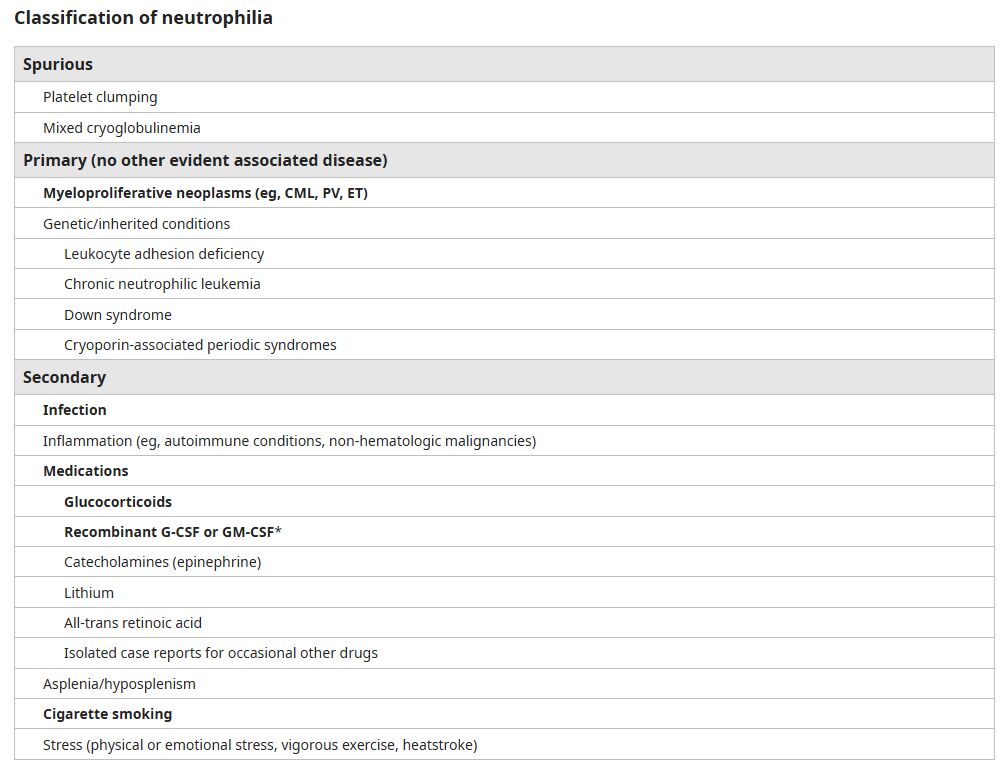Click the Cryoporin-associated periodic syndromes entry
This screenshot has height=769, width=1001.
[200, 345]
